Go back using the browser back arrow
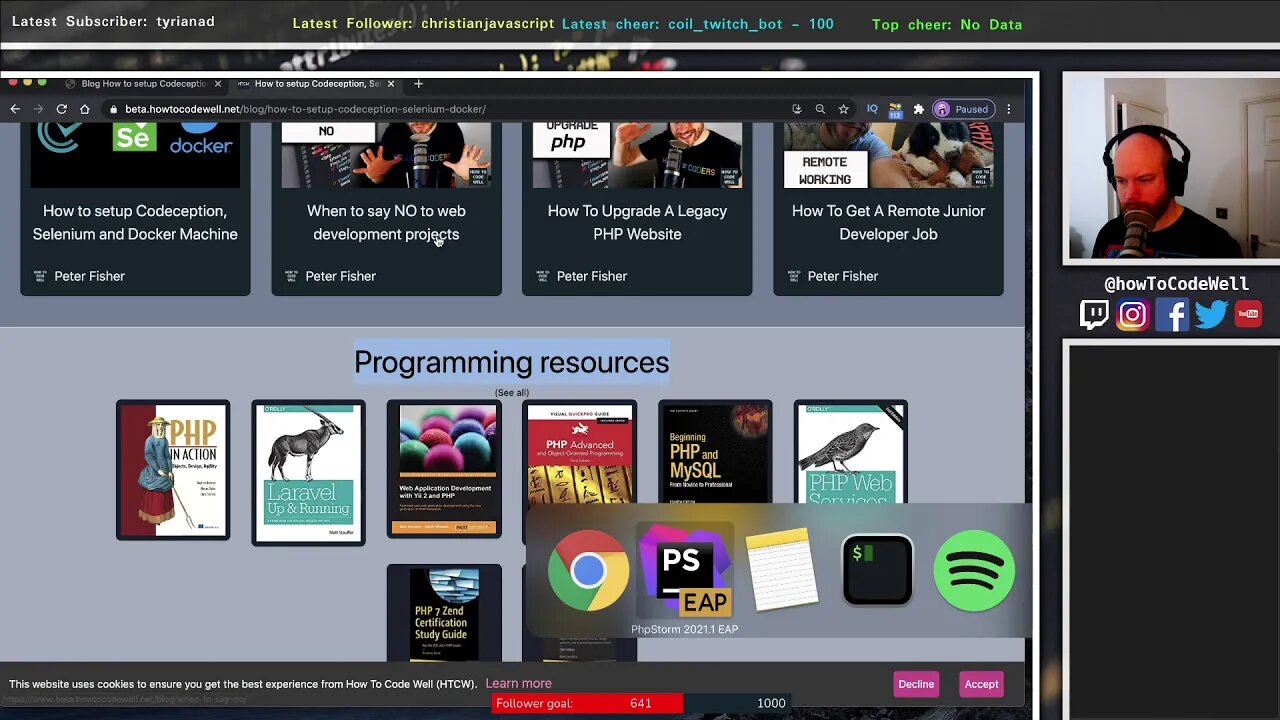 coord(15,109)
